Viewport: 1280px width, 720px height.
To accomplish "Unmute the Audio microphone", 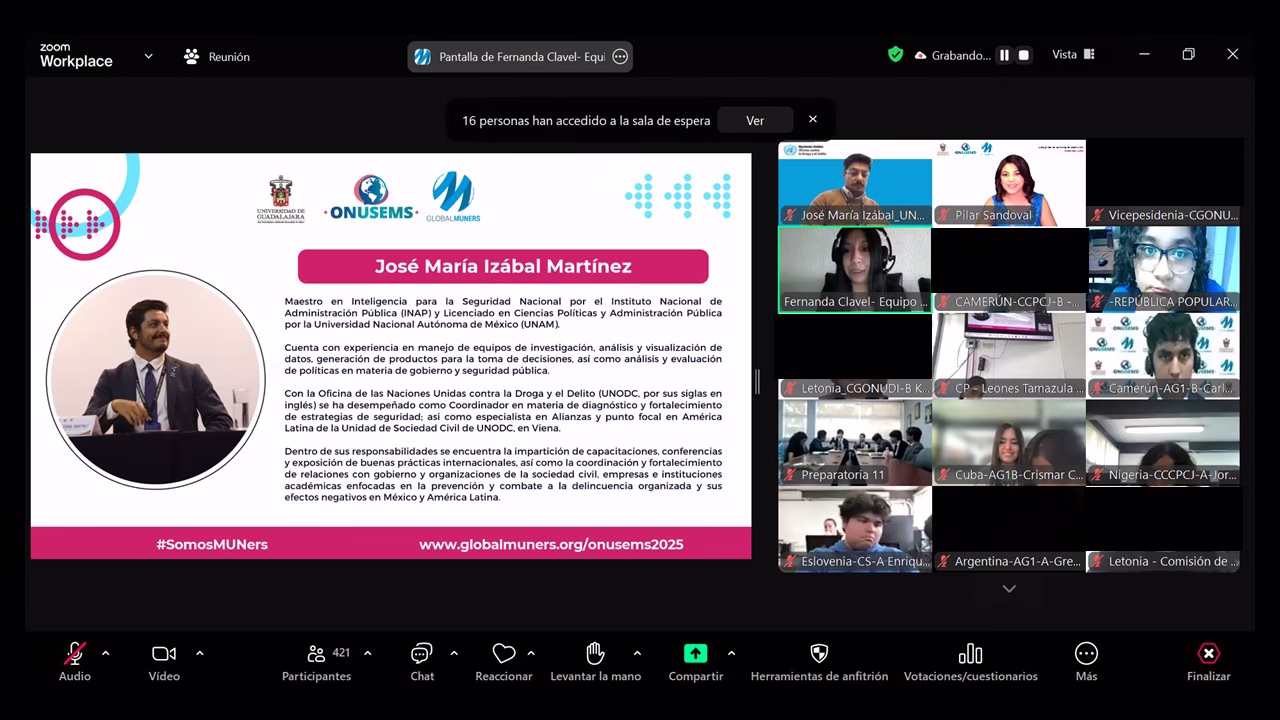I will [75, 654].
